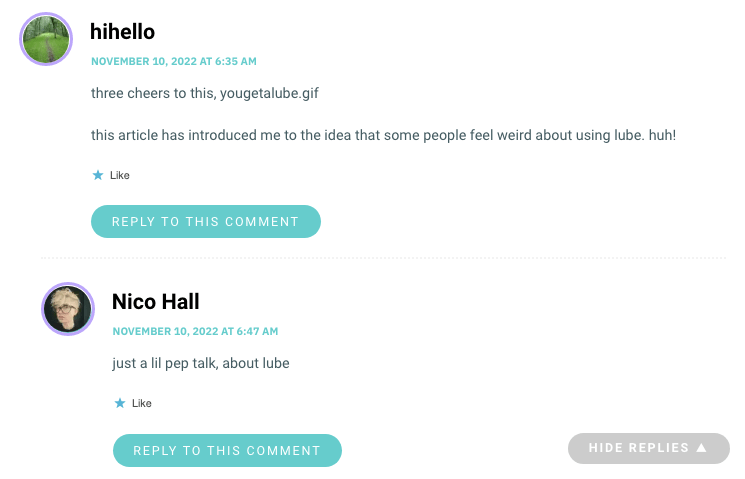Screen dimensions: 745x479
Task: Click the star icon under hihello's comment
Action: click(x=98, y=175)
